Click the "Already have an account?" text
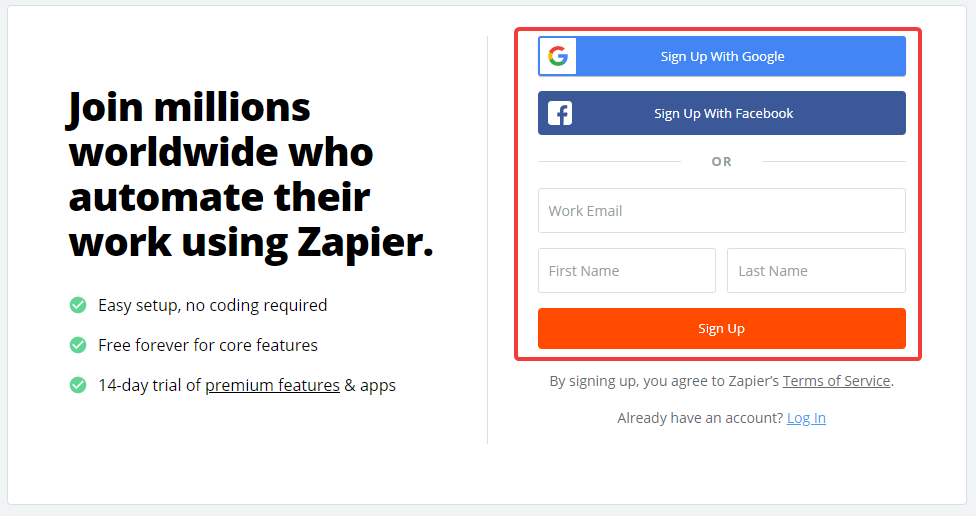The image size is (976, 516). (x=700, y=418)
